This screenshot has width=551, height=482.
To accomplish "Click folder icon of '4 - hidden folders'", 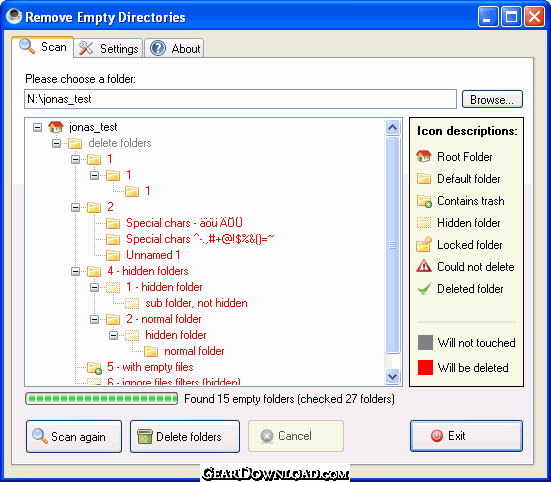I will coord(94,271).
